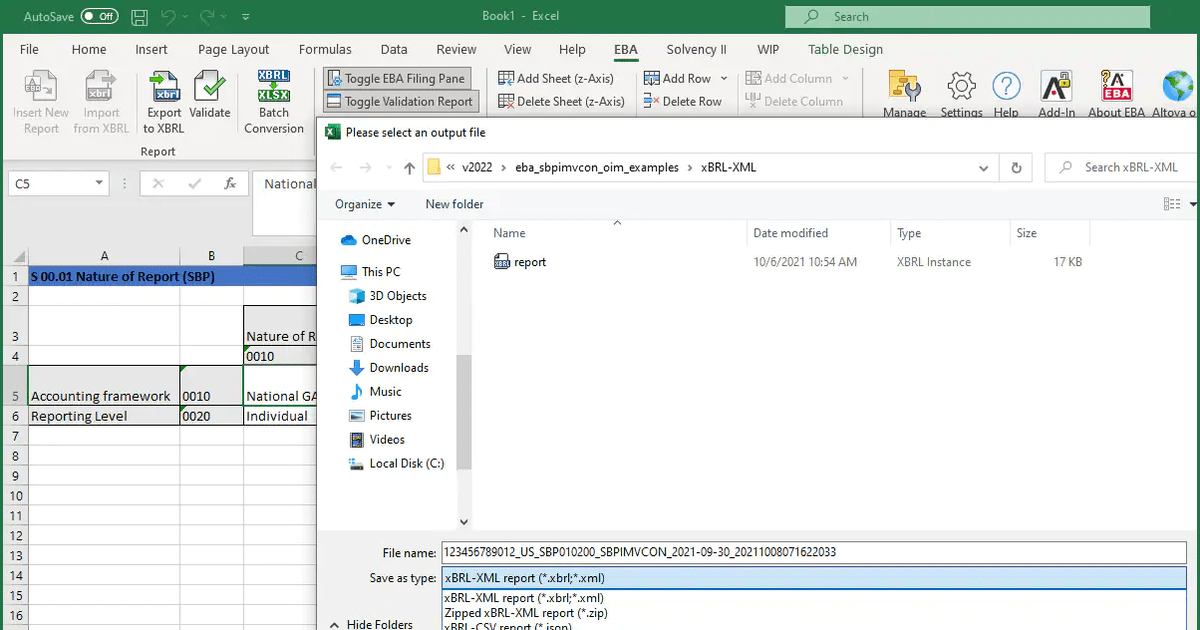Open the Organize dropdown
The width and height of the screenshot is (1200, 630).
click(363, 204)
